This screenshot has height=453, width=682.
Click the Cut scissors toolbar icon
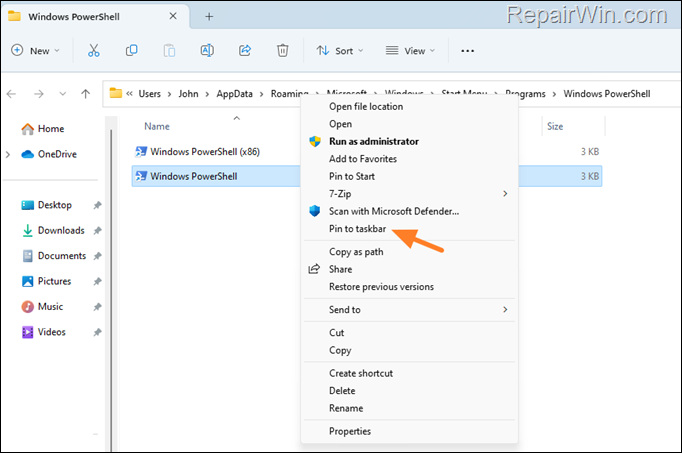pos(94,51)
